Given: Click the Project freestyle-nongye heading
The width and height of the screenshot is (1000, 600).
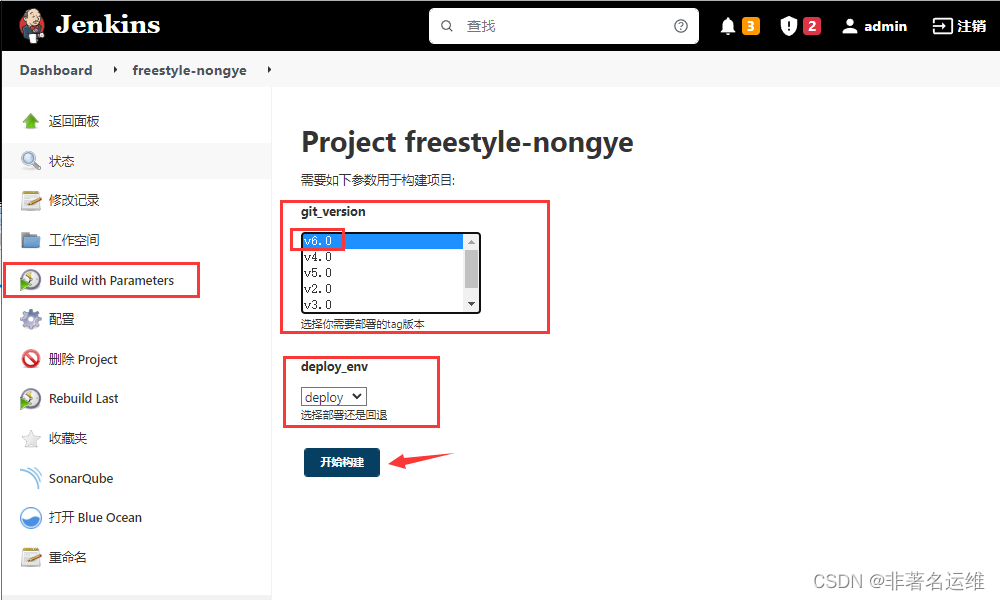Looking at the screenshot, I should 467,142.
